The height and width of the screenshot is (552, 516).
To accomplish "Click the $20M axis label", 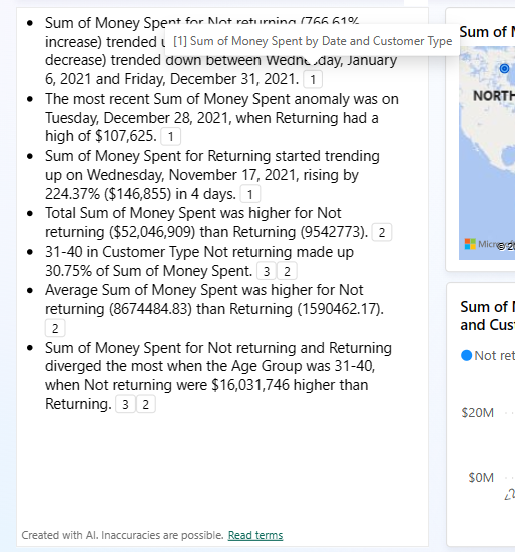I will pos(478,413).
